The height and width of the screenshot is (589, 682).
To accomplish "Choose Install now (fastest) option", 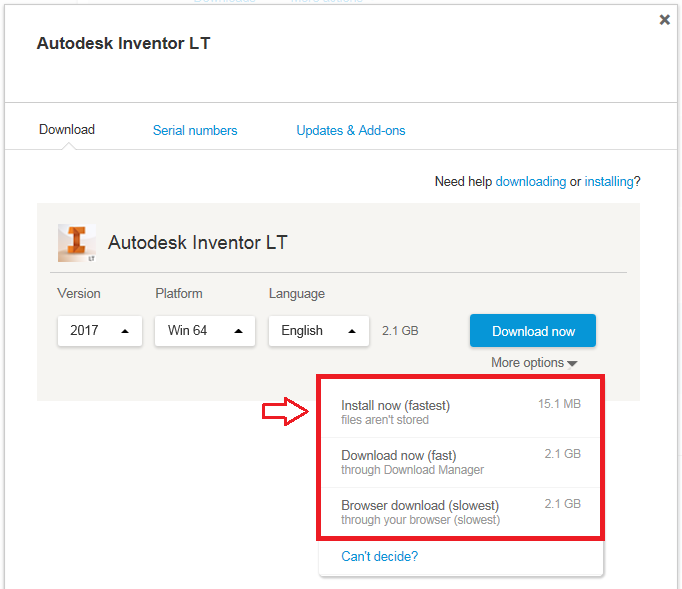I will point(461,412).
